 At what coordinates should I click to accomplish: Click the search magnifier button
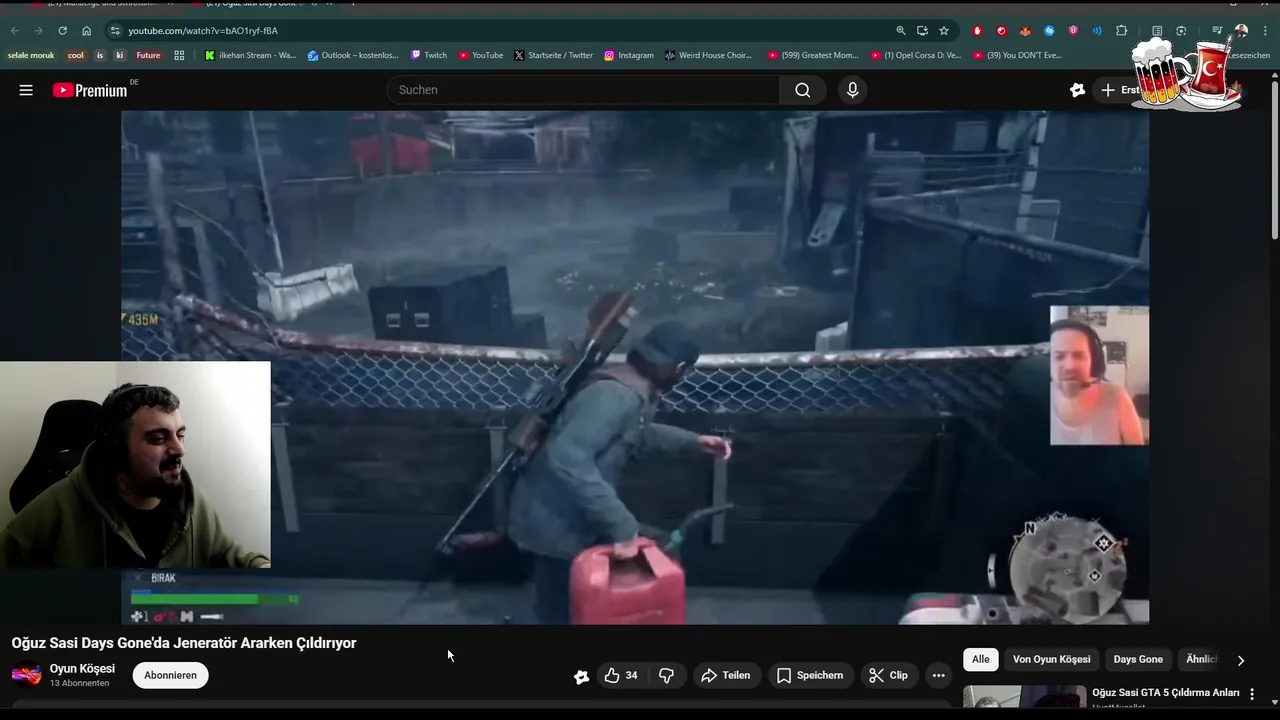pyautogui.click(x=802, y=90)
